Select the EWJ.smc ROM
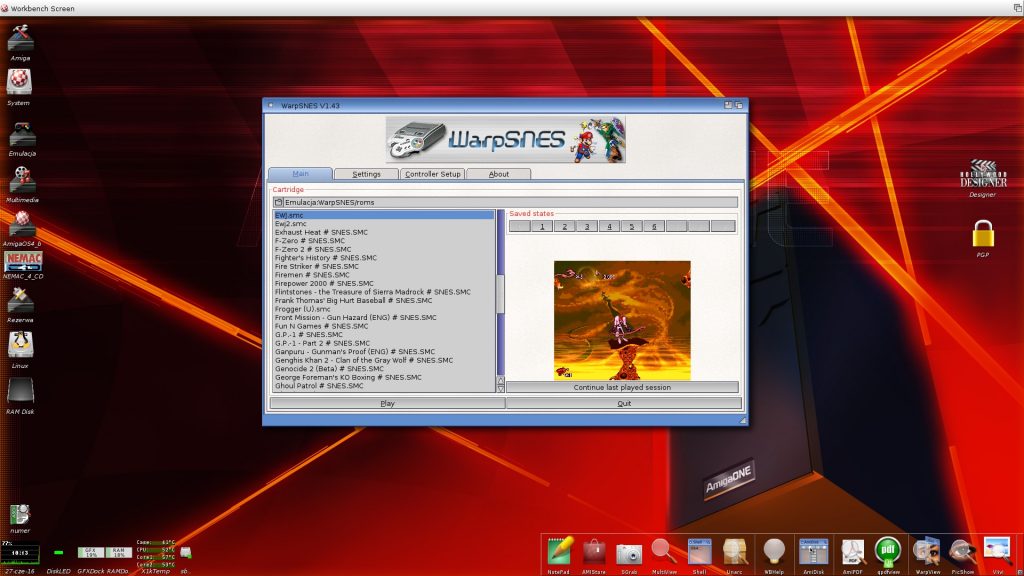 tap(384, 215)
